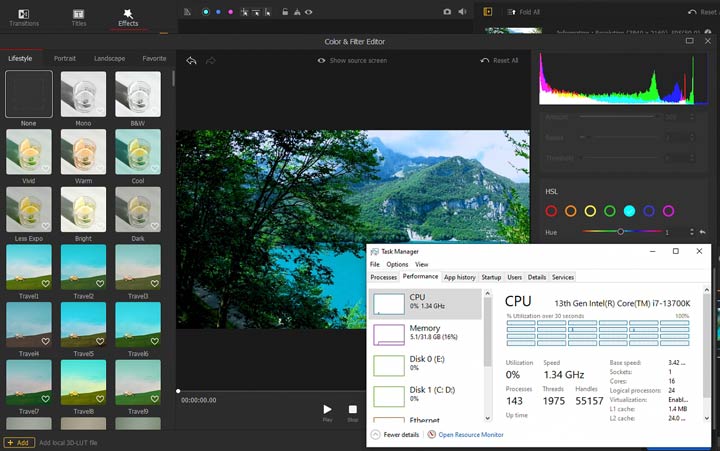Click the undo arrow in Color & Filter Editor
720x451 pixels.
coord(191,60)
